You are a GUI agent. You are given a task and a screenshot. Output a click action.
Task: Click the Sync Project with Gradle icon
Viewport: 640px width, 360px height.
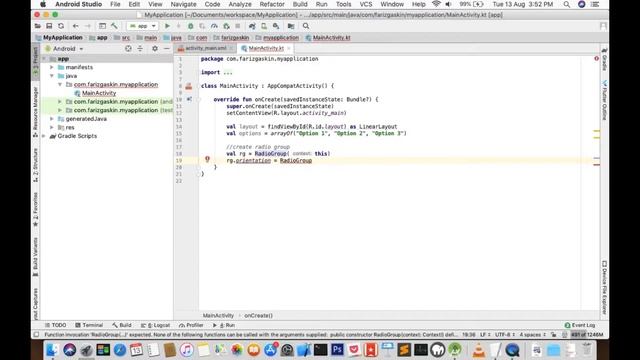point(252,26)
